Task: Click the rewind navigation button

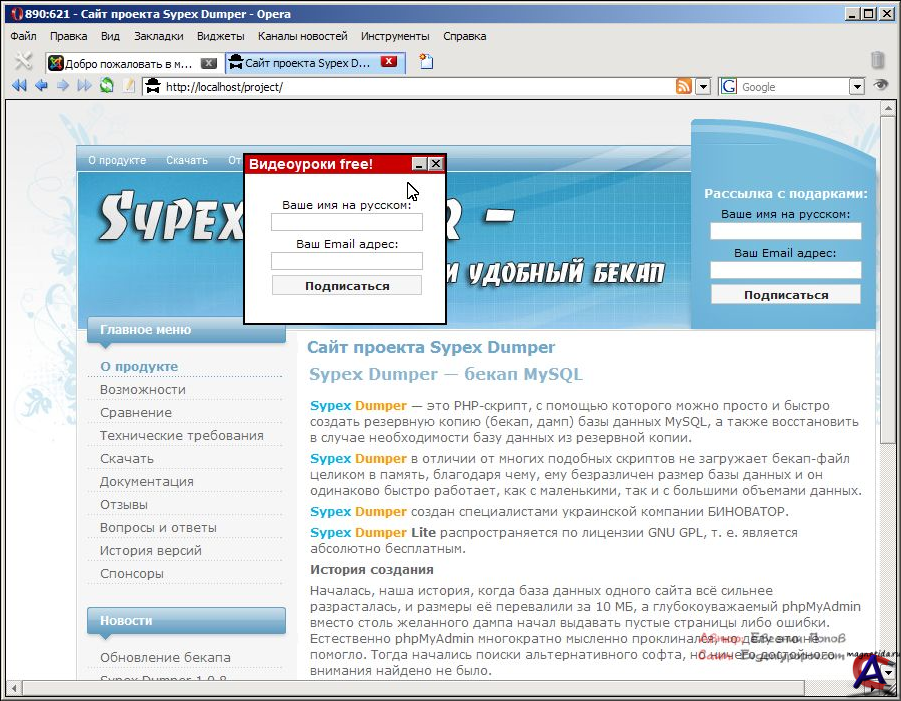Action: point(19,86)
